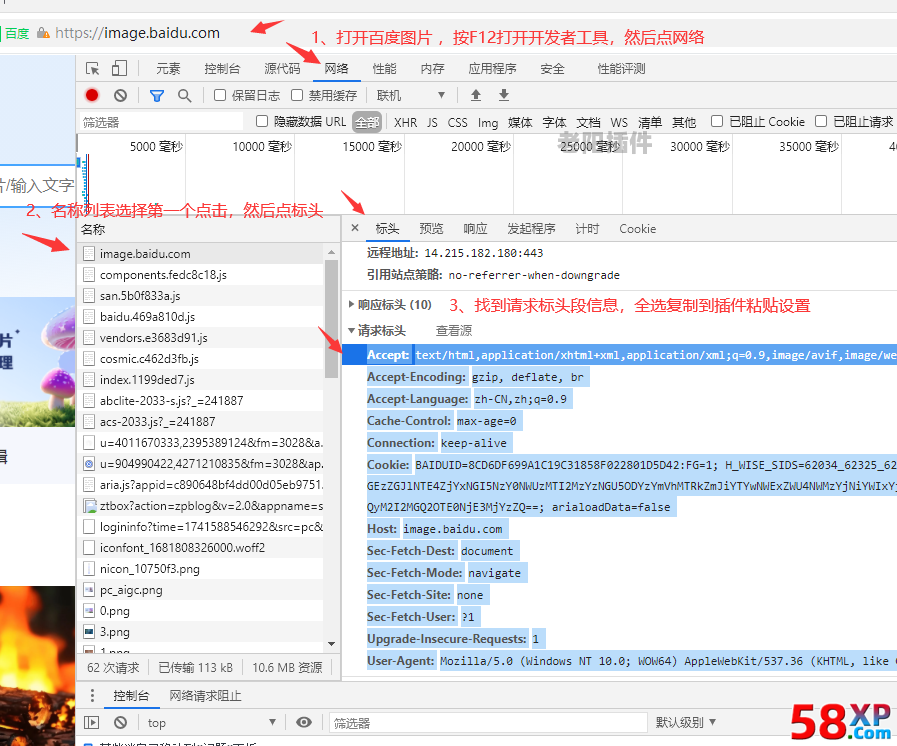Click the network 筛选器 input field
The height and width of the screenshot is (746, 897).
pyautogui.click(x=161, y=122)
